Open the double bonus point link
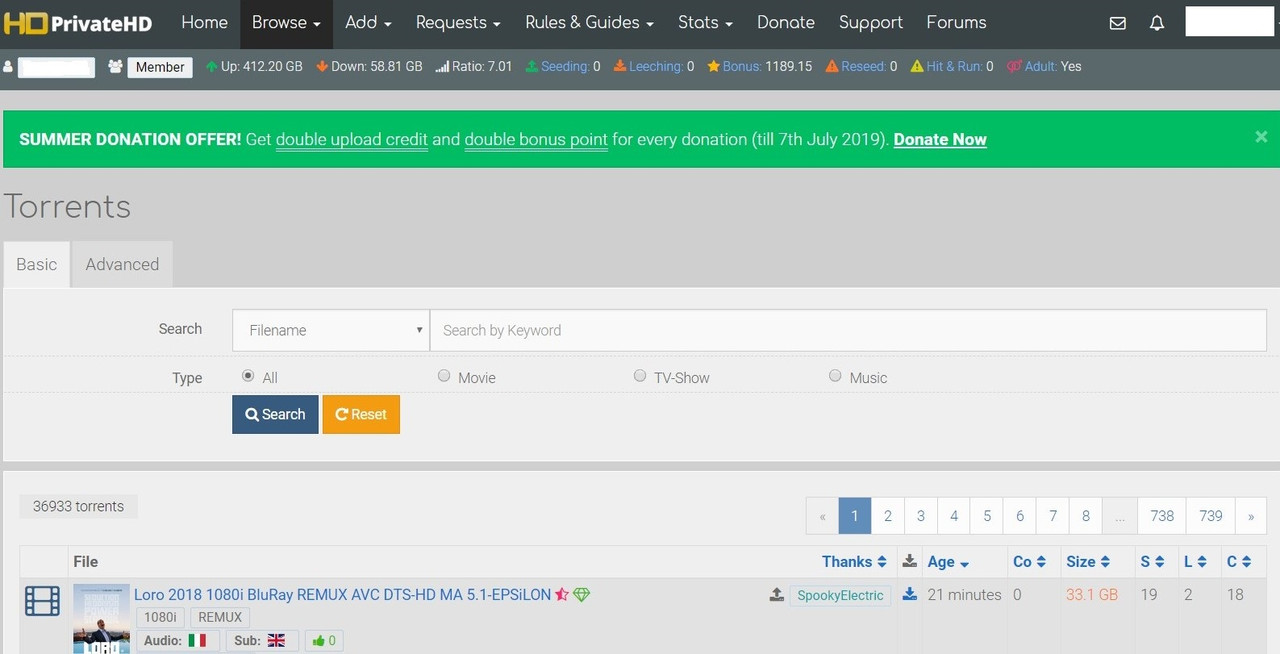1280x654 pixels. coord(536,140)
